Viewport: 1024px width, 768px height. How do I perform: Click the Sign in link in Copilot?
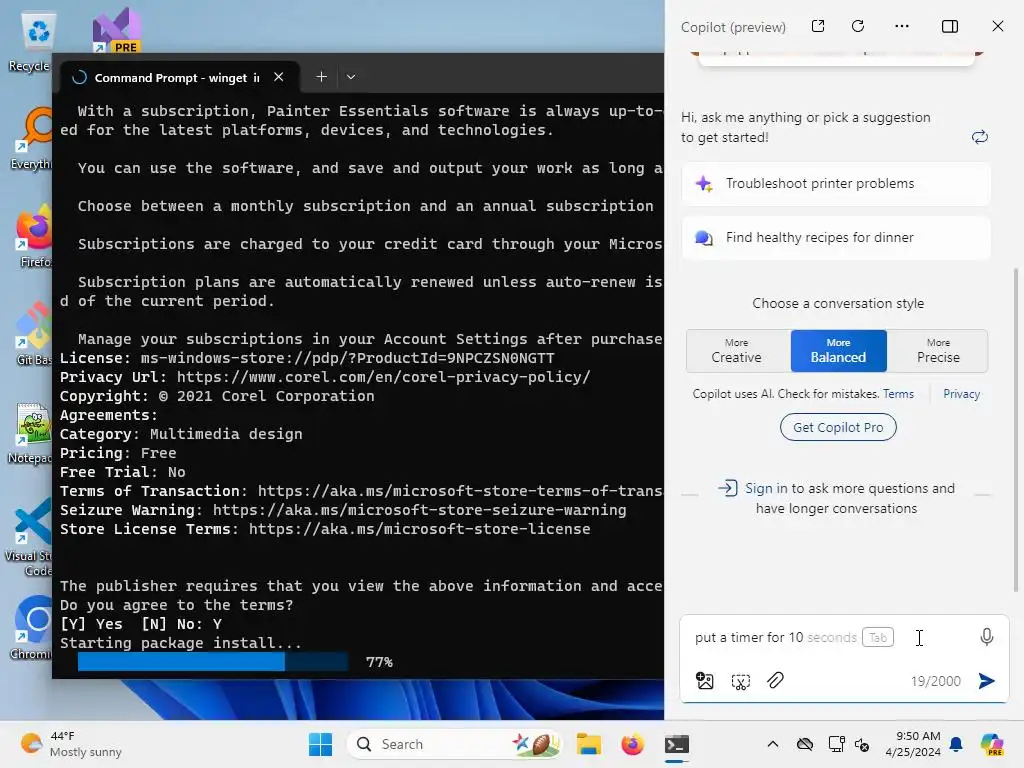(x=765, y=488)
